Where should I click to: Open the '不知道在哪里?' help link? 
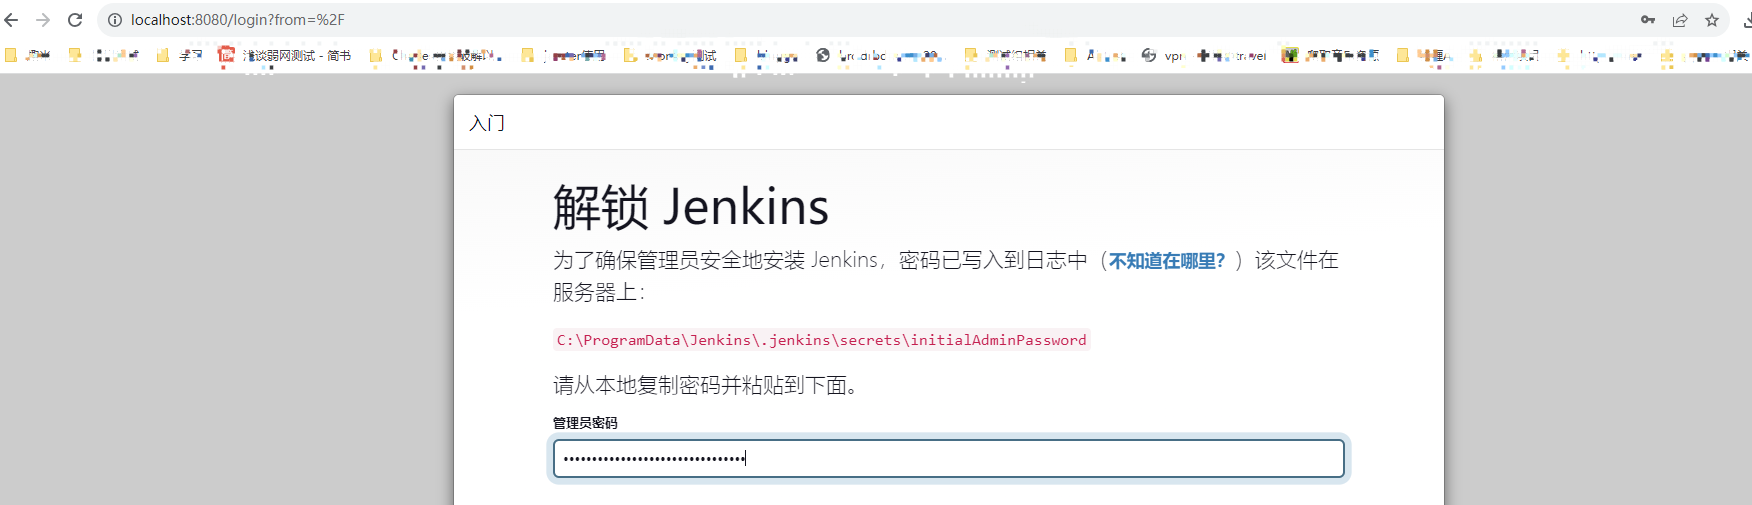[1167, 261]
